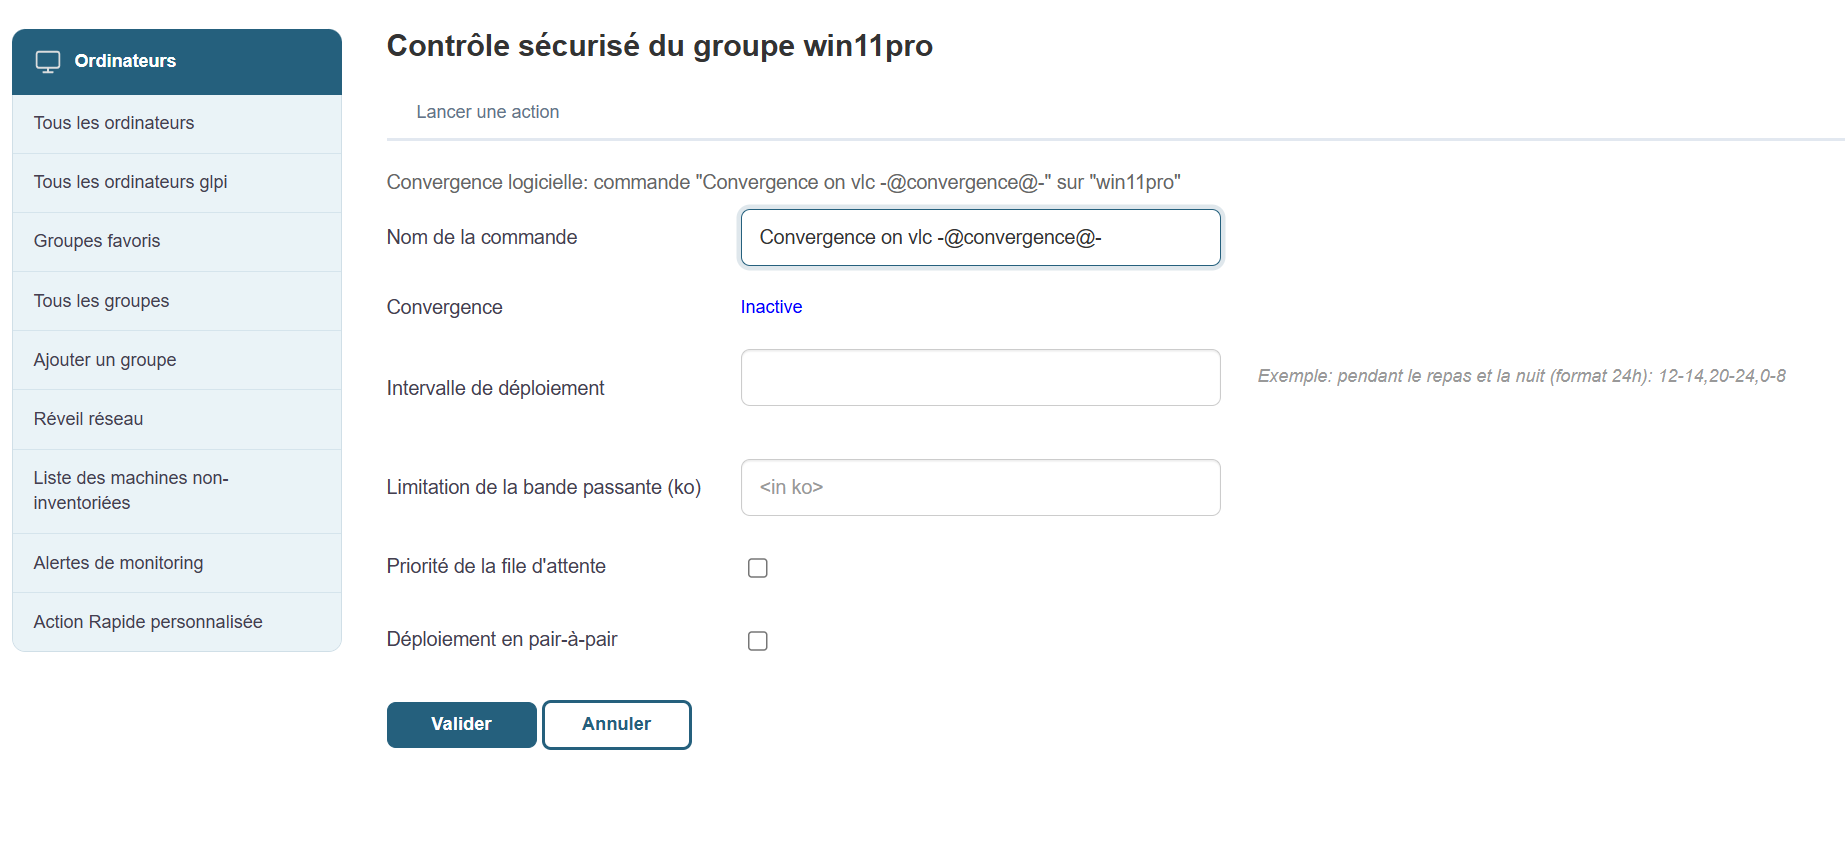This screenshot has height=859, width=1845.
Task: Open Tous les ordinateurs menu item
Action: tap(114, 123)
